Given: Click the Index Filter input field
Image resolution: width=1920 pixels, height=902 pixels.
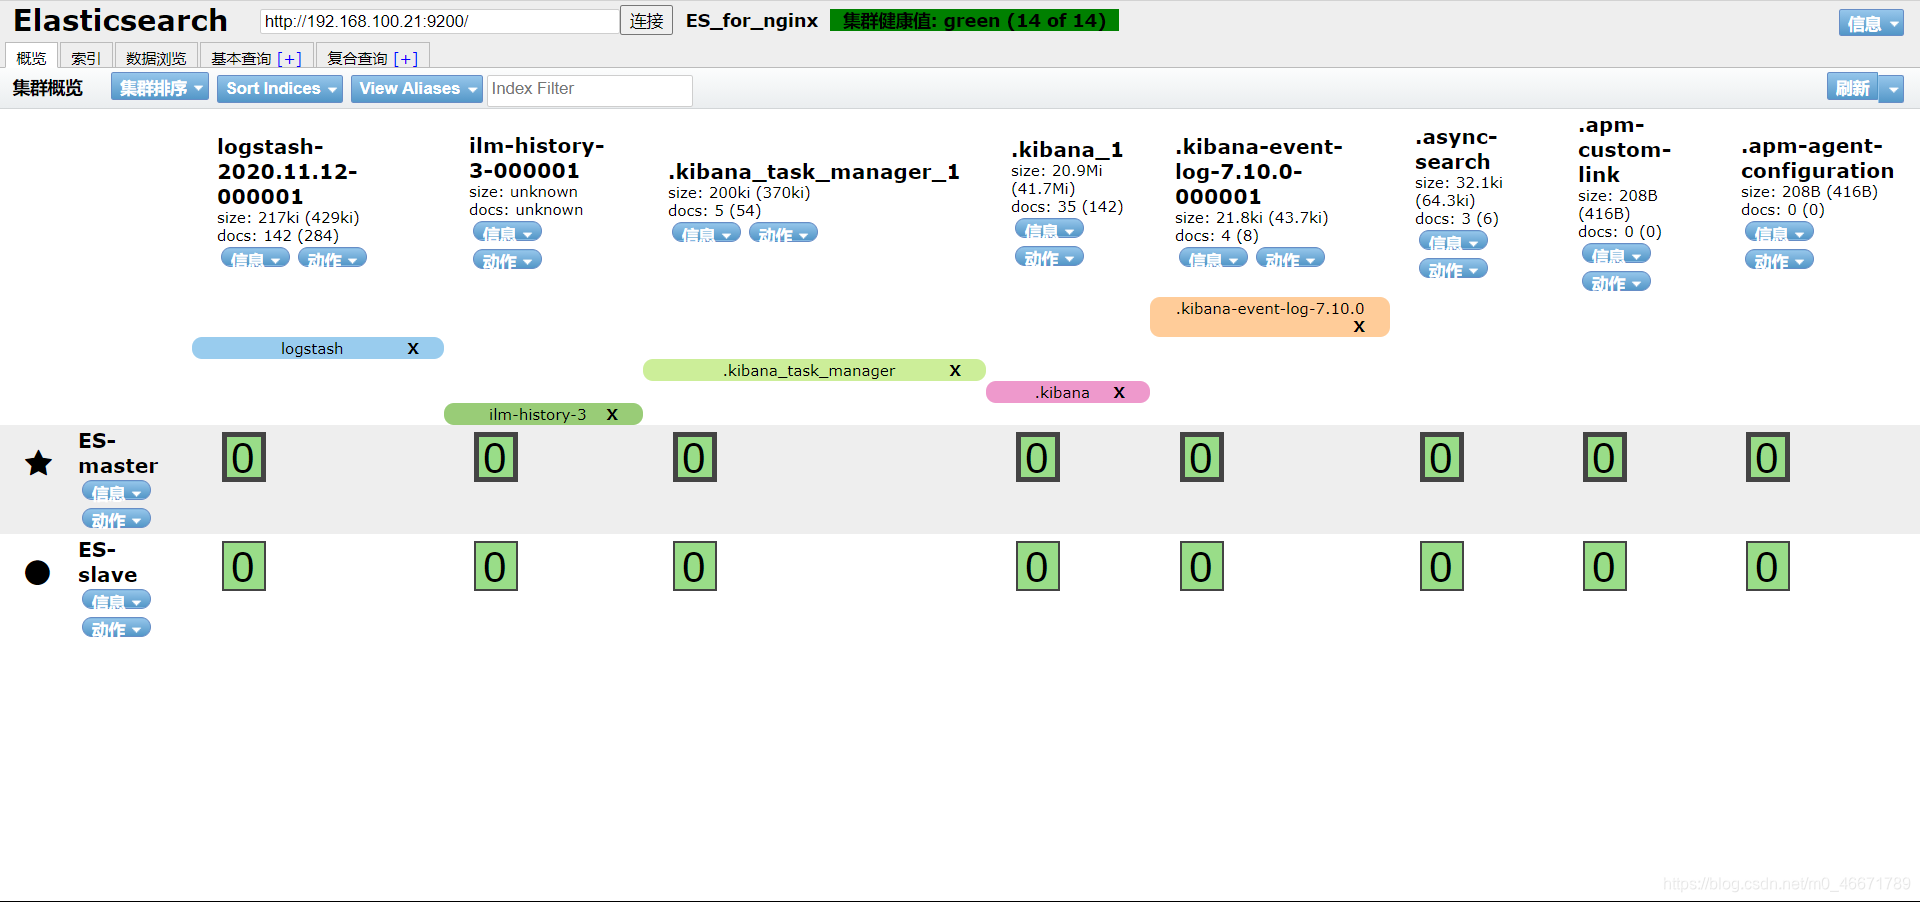Looking at the screenshot, I should point(590,89).
